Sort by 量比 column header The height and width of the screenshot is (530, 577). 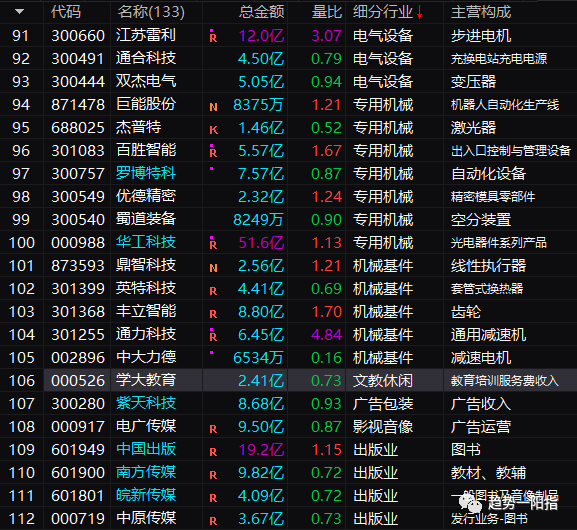[327, 12]
